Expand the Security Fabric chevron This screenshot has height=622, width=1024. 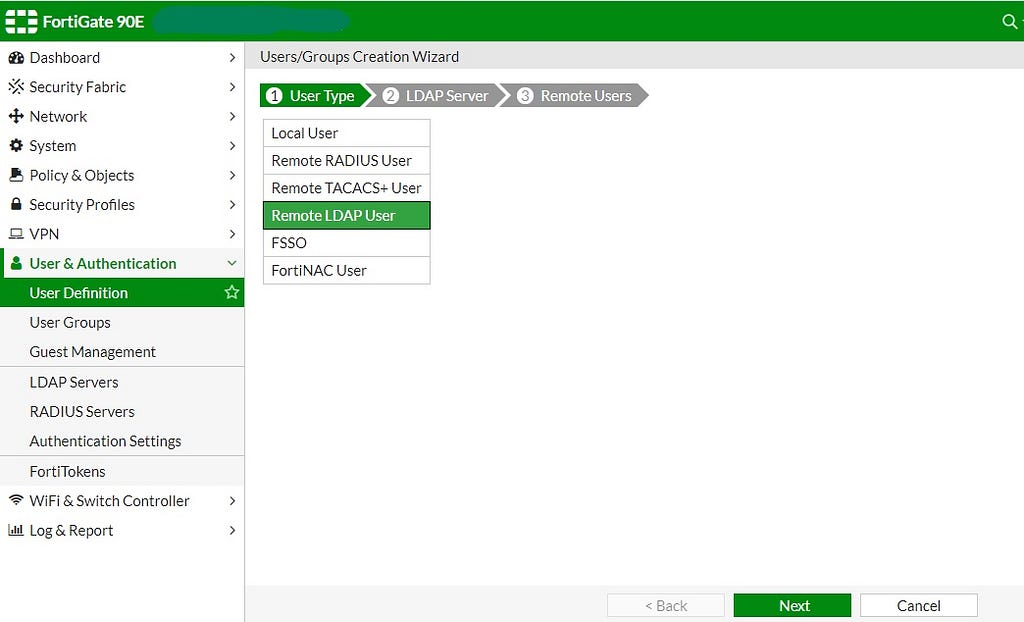[x=232, y=87]
